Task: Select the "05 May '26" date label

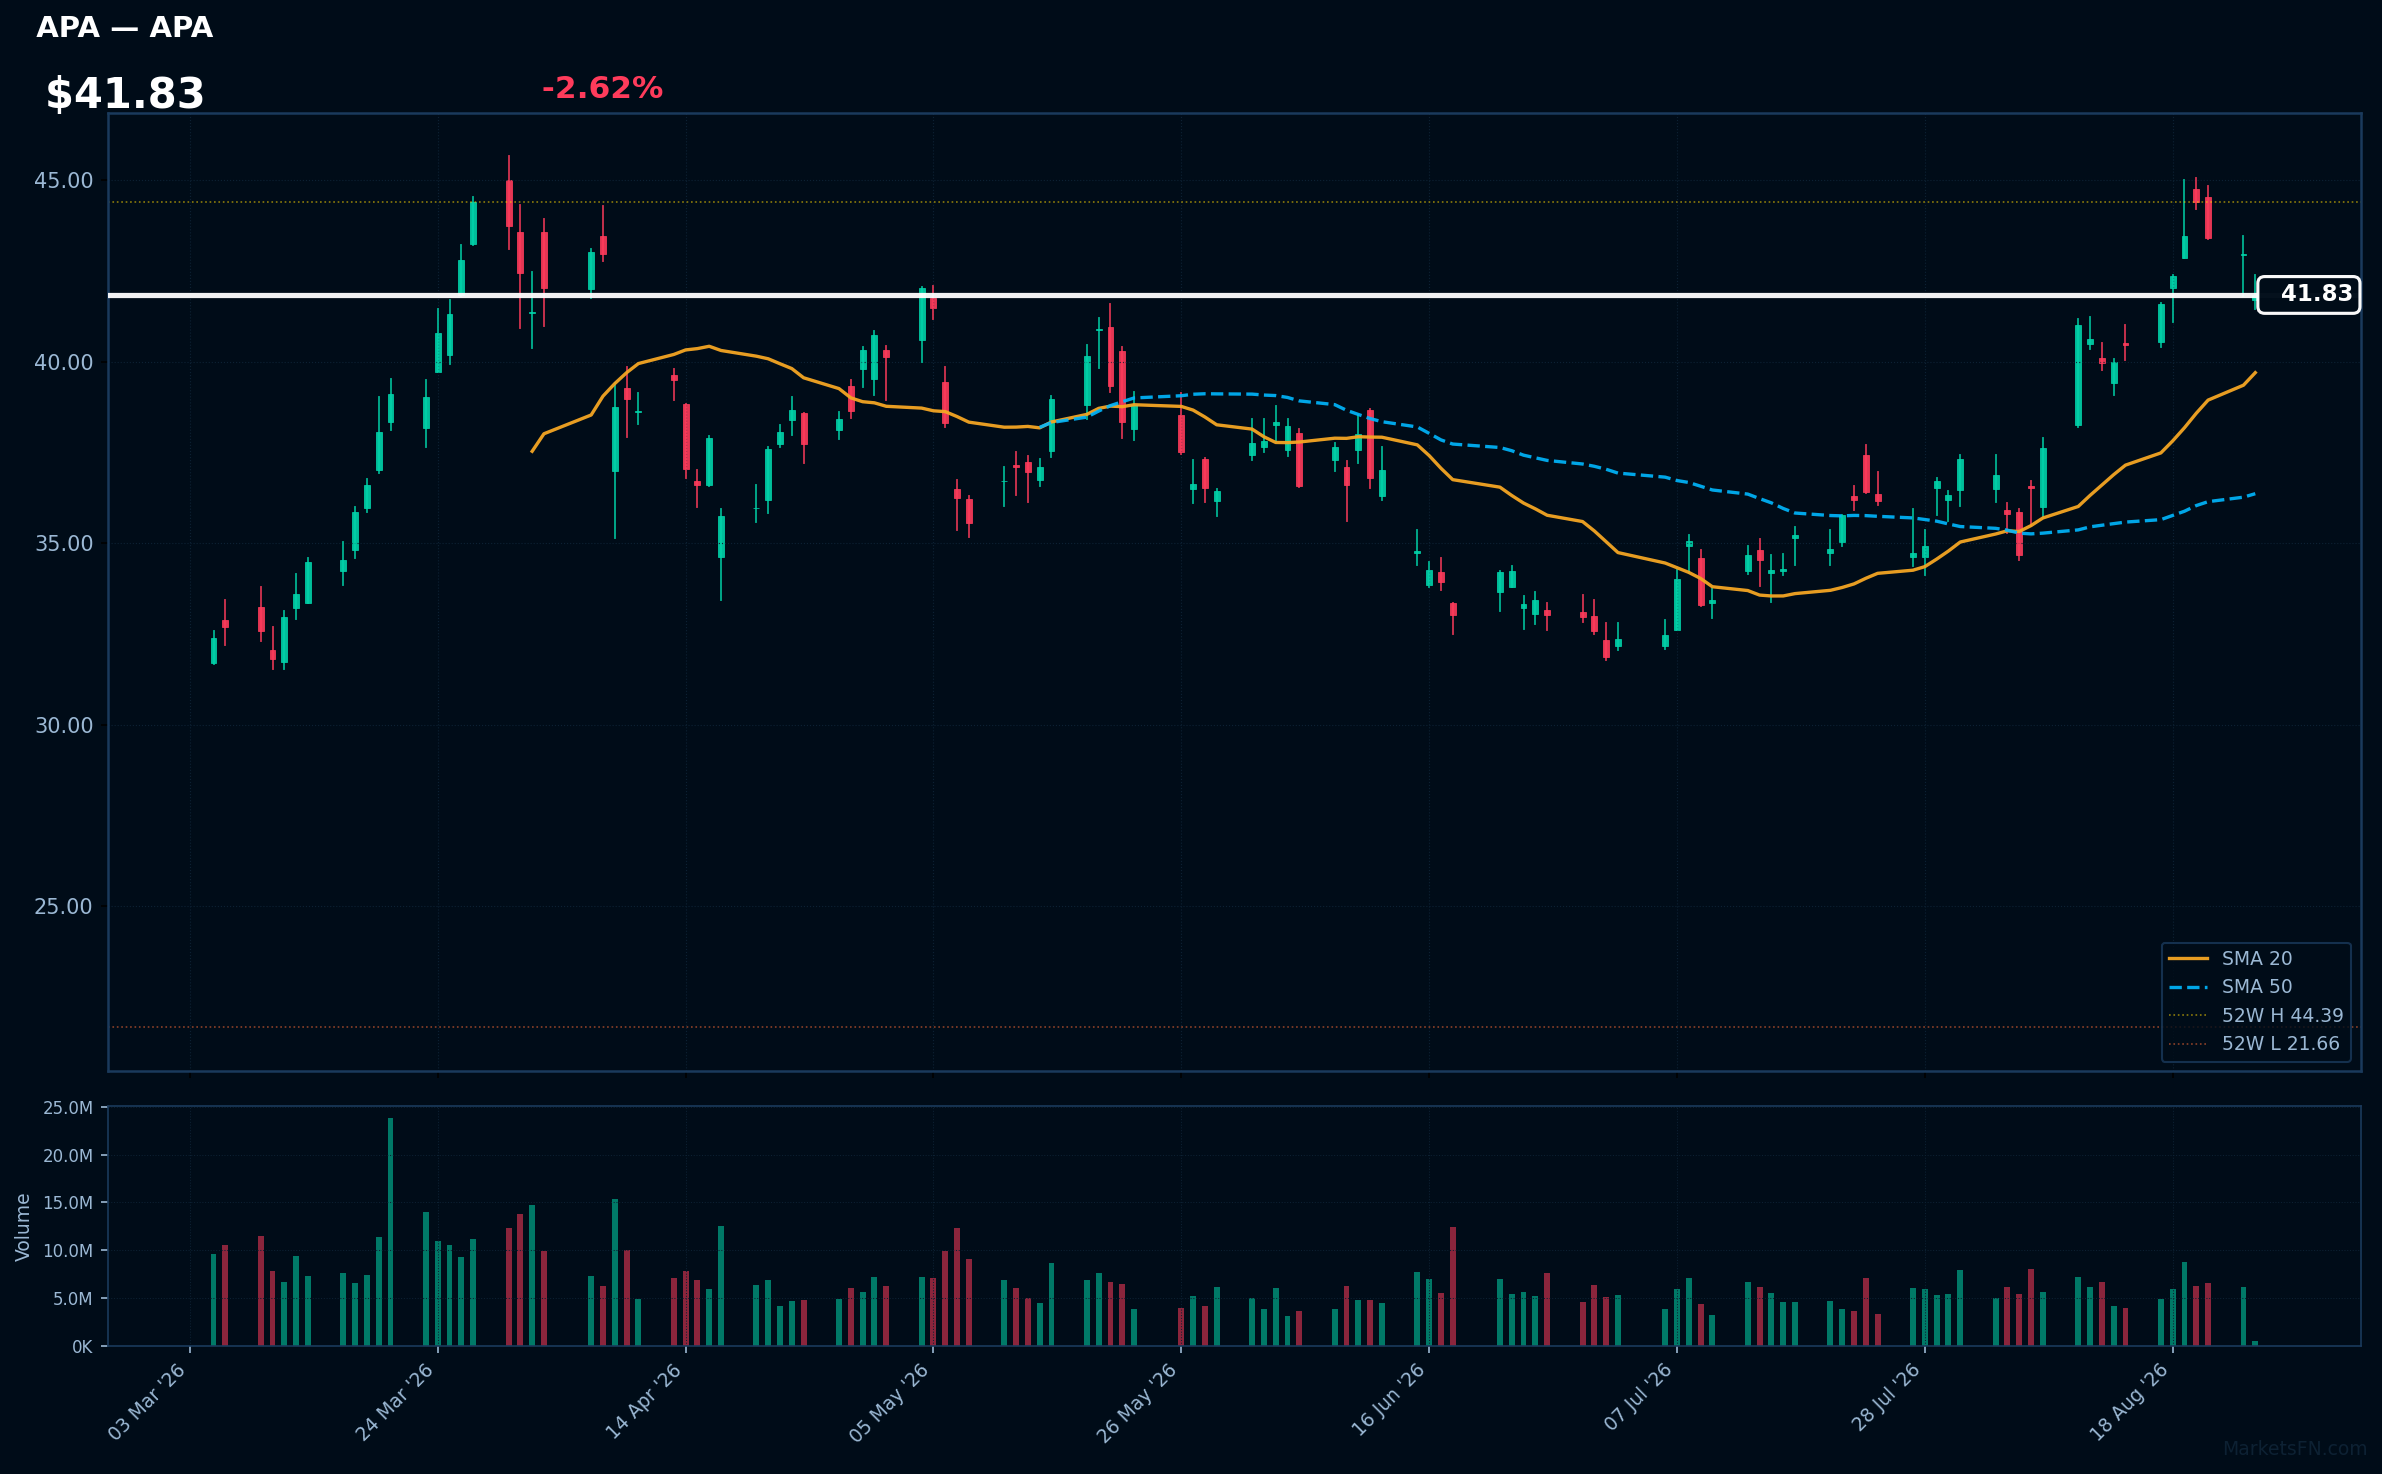Action: pyautogui.click(x=889, y=1401)
